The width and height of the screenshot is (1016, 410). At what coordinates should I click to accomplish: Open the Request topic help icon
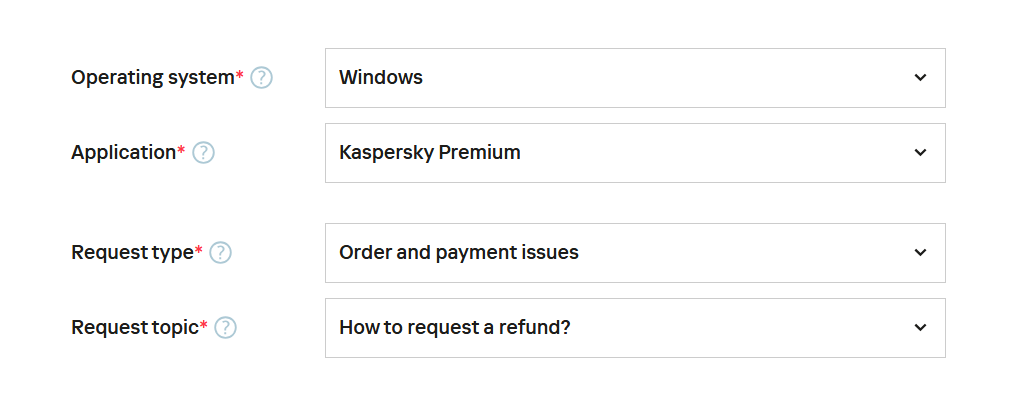click(225, 328)
